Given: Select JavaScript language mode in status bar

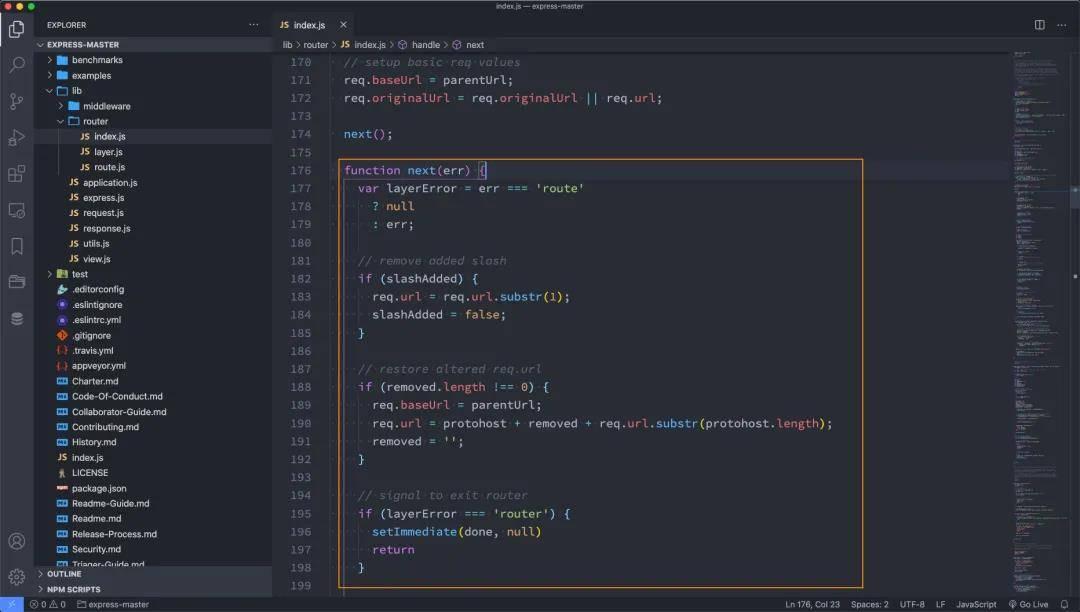Looking at the screenshot, I should tap(976, 604).
